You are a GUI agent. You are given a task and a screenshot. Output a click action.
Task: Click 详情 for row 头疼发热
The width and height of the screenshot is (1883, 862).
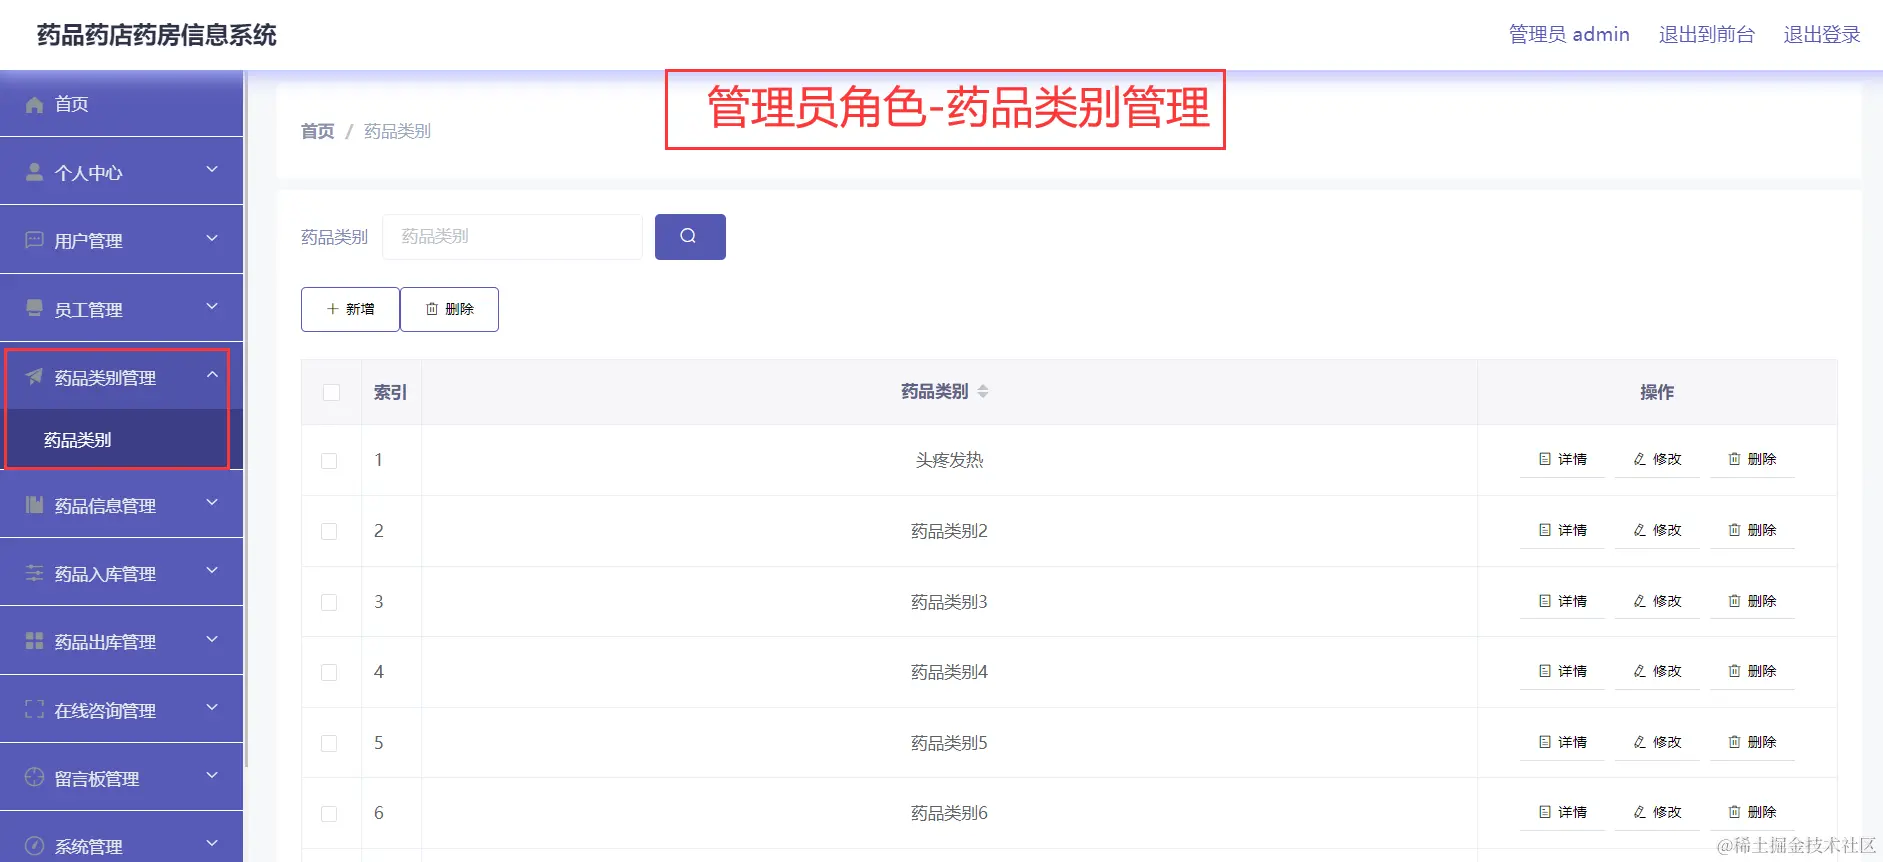(1562, 459)
